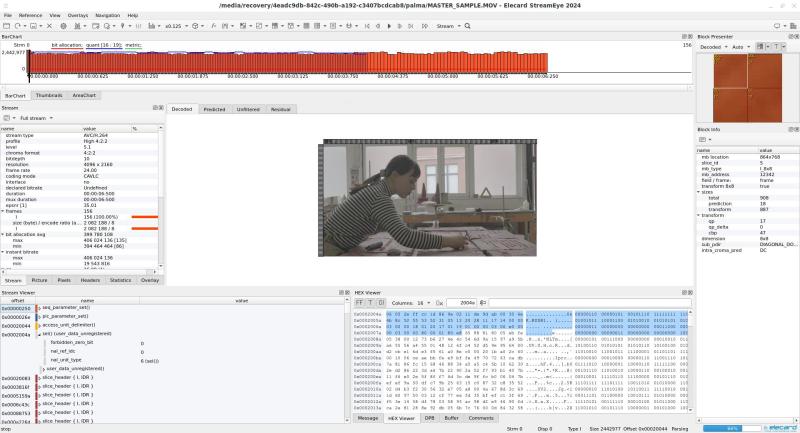Toggle the T text button in Block Presenter
The height and width of the screenshot is (433, 800).
click(777, 47)
